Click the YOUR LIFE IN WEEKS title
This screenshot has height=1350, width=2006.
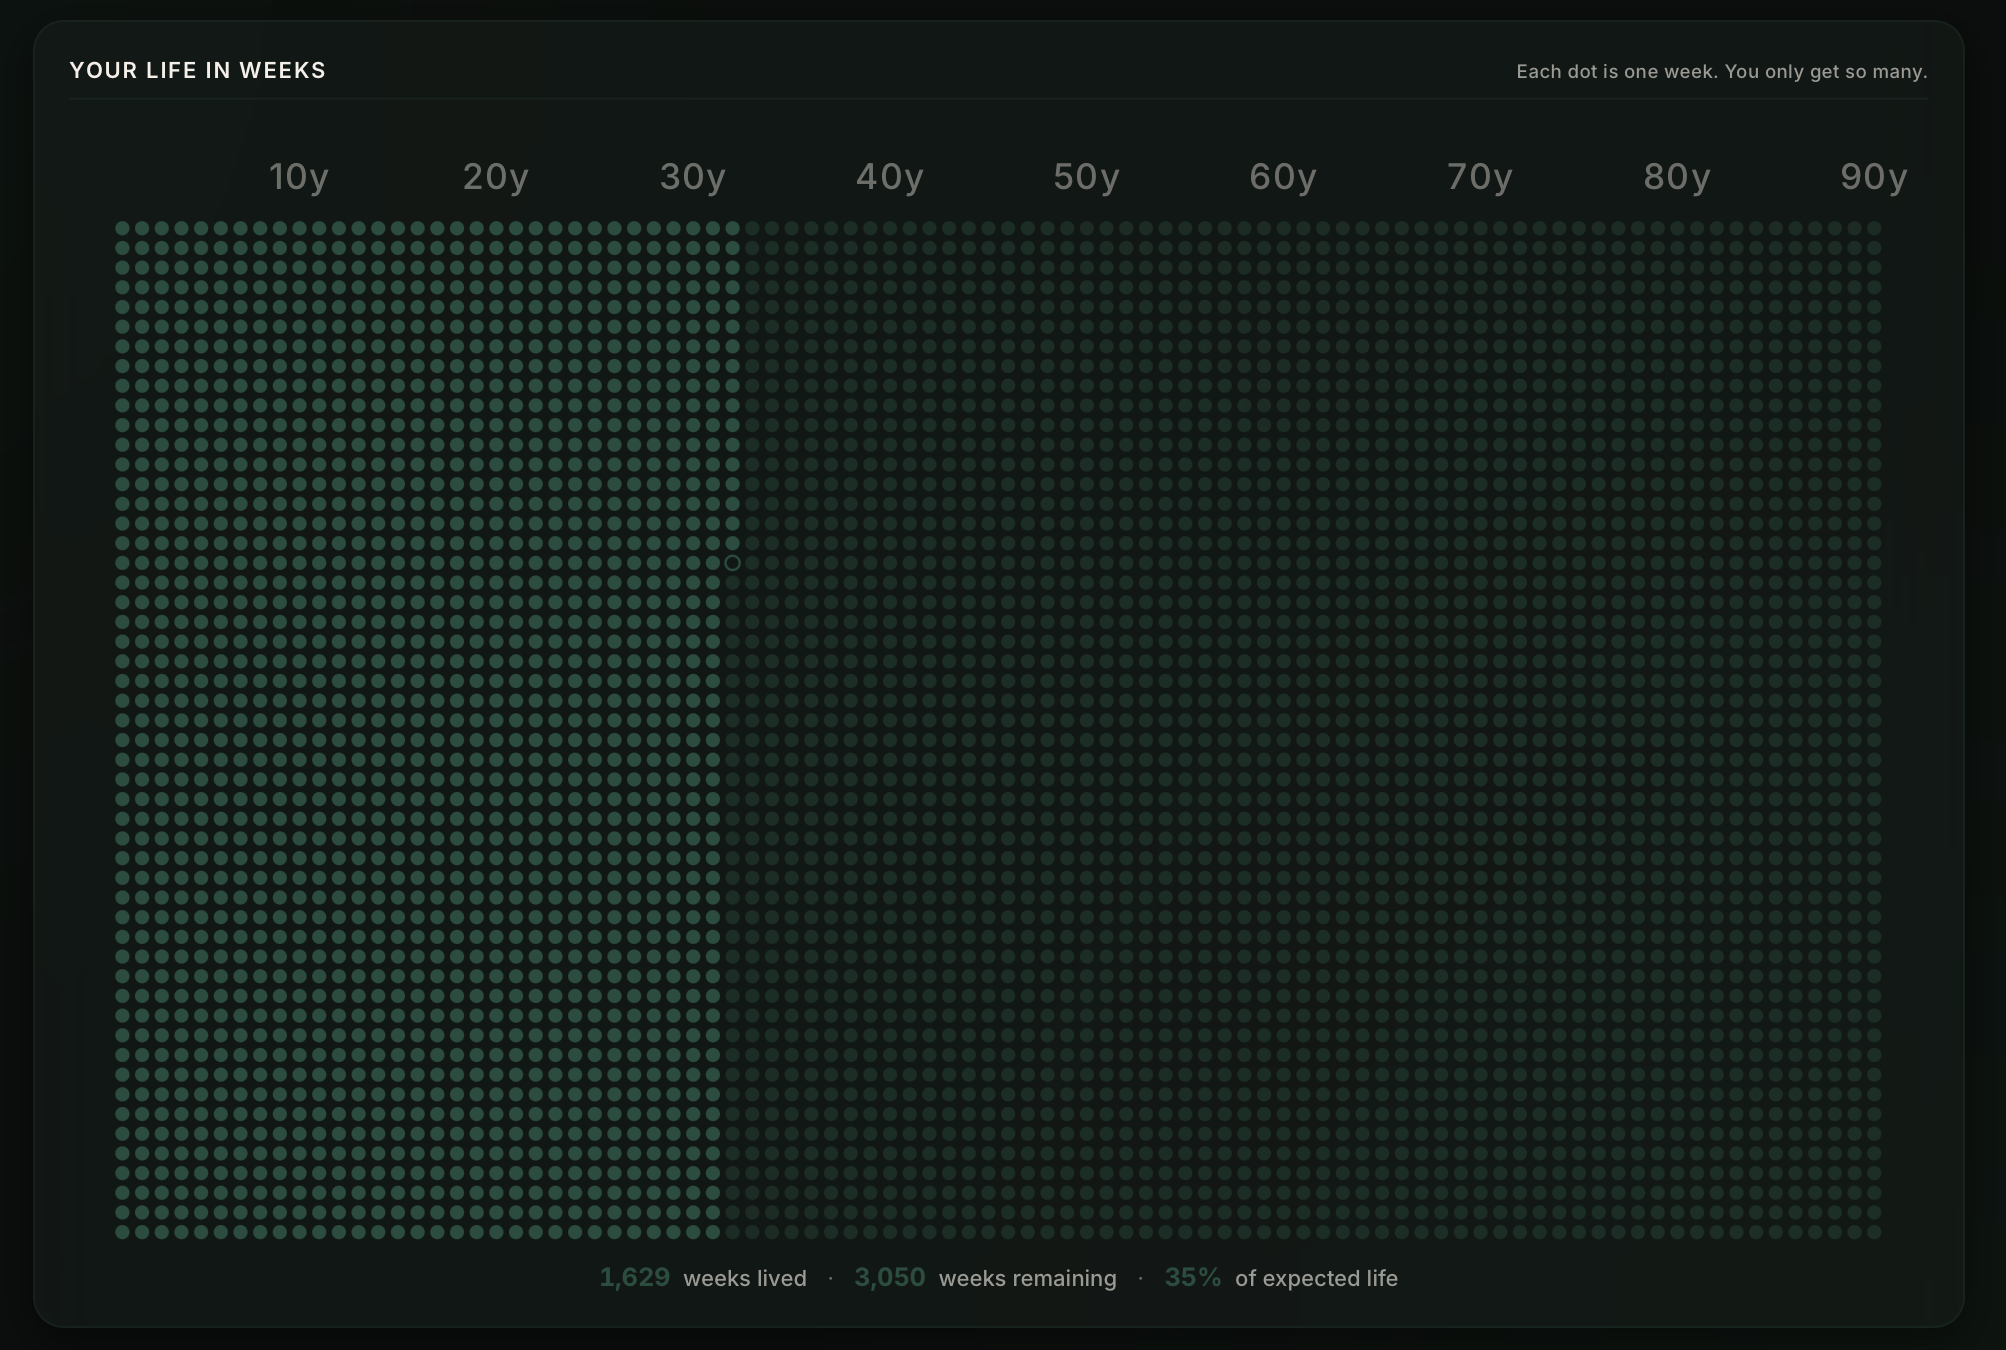point(198,70)
